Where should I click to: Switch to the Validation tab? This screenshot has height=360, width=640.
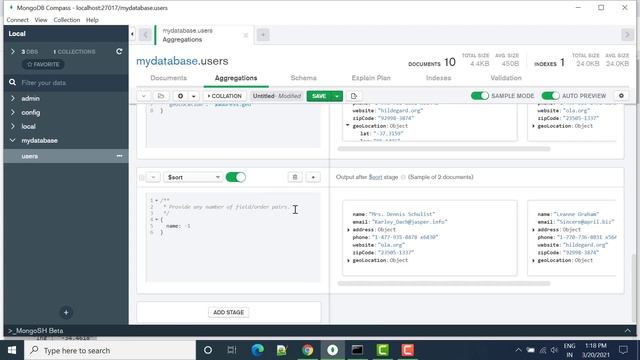click(506, 78)
